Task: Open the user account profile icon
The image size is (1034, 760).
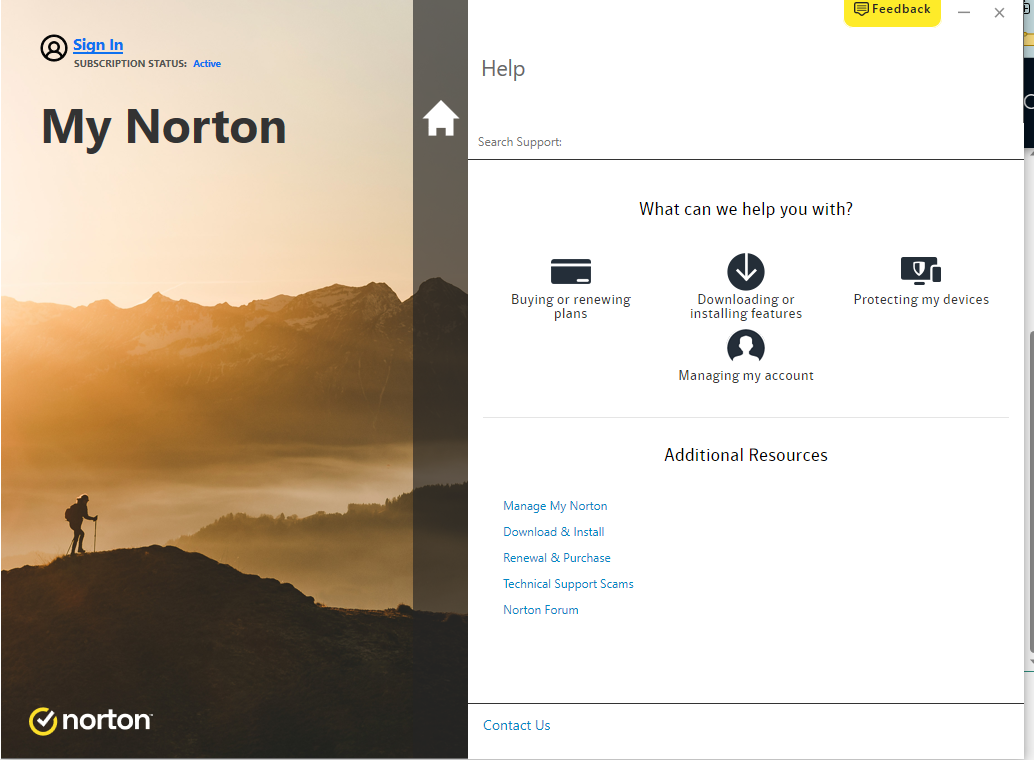Action: 54,48
